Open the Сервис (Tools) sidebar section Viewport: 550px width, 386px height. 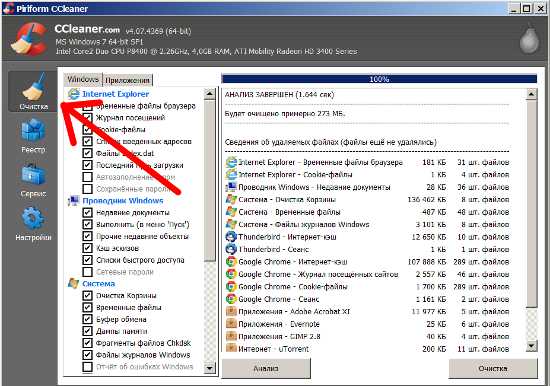point(33,180)
